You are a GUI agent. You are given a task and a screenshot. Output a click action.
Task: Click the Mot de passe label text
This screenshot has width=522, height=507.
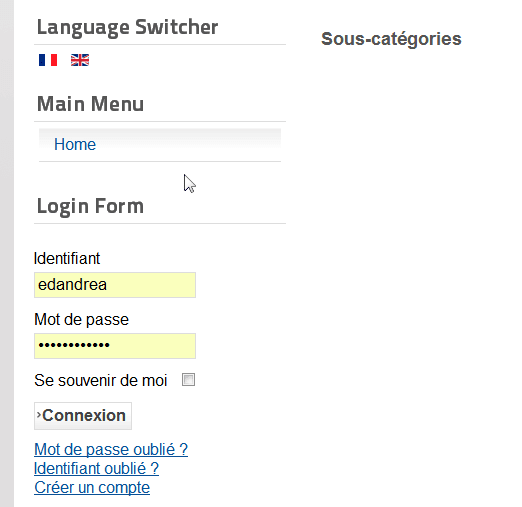coord(81,319)
